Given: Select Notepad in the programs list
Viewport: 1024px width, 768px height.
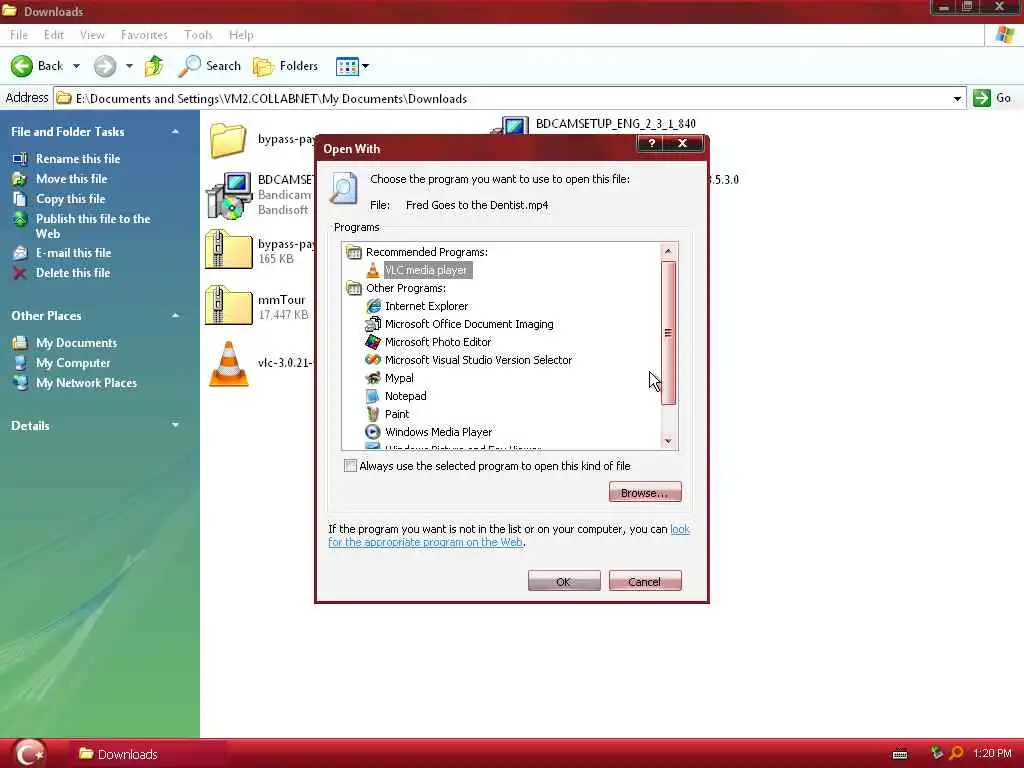Looking at the screenshot, I should click(x=405, y=396).
